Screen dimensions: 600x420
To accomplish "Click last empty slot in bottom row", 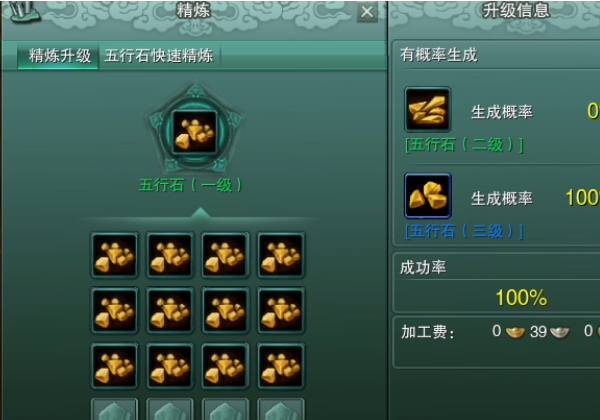I will (281, 409).
